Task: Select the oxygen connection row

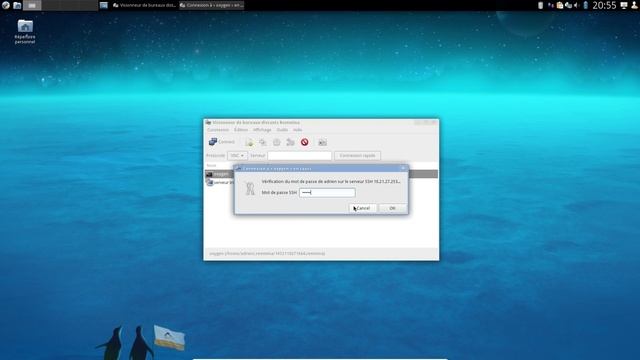Action: pyautogui.click(x=220, y=174)
